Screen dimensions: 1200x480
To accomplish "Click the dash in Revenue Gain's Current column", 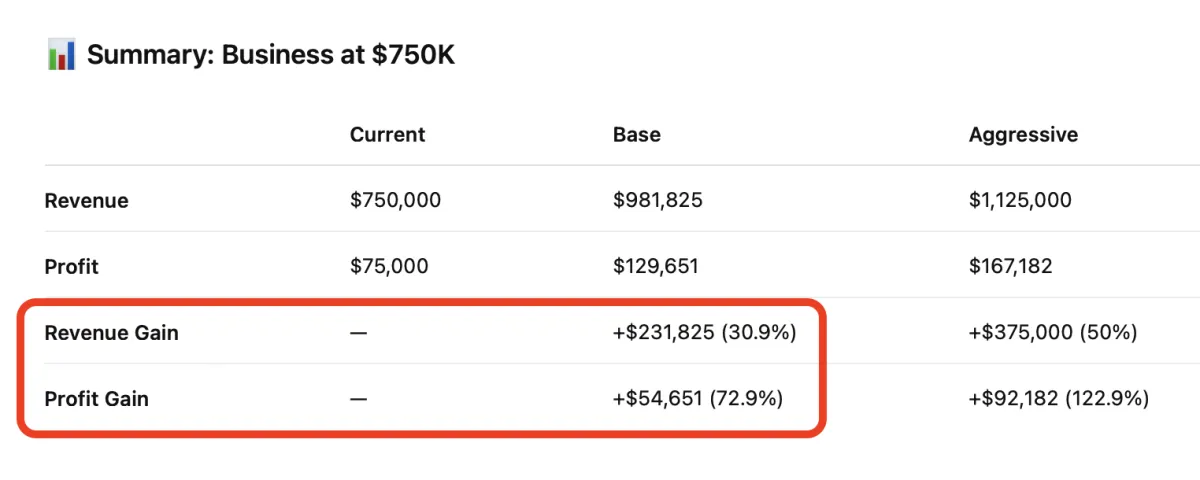I will (358, 333).
